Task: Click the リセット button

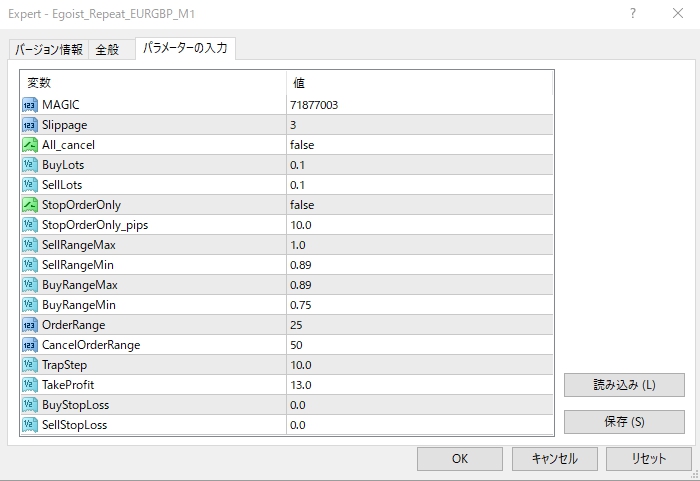Action: pyautogui.click(x=649, y=459)
